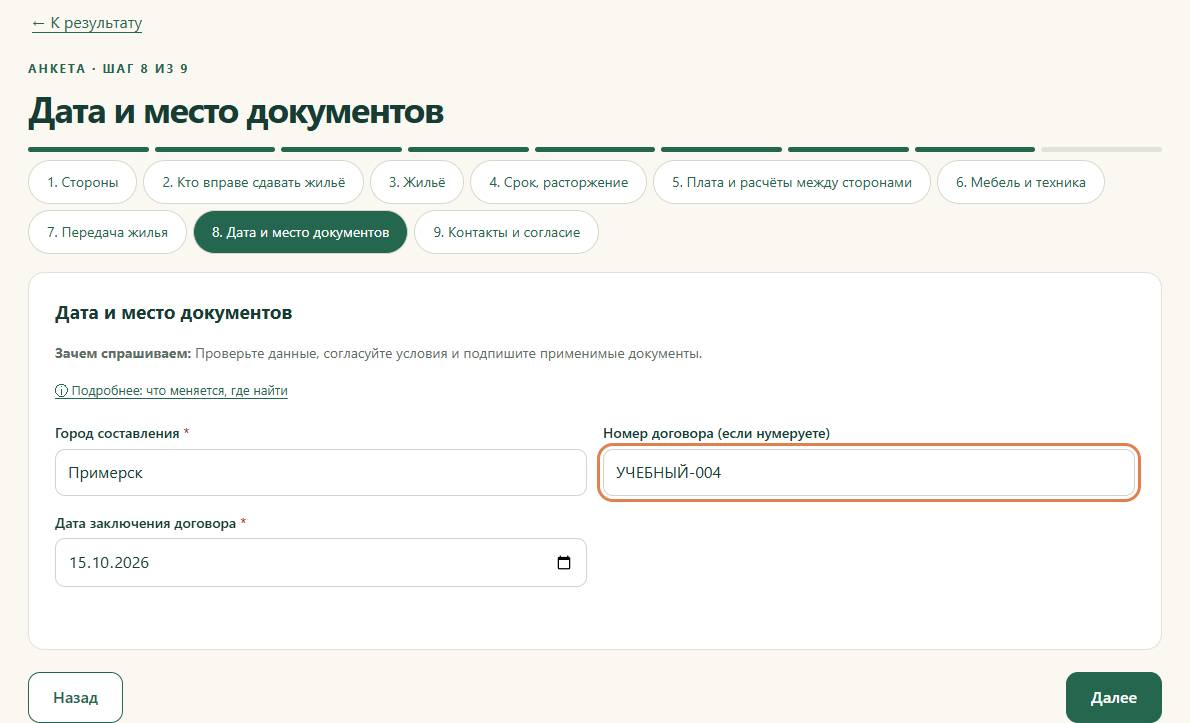Go back via '← К результату' link

tap(87, 23)
